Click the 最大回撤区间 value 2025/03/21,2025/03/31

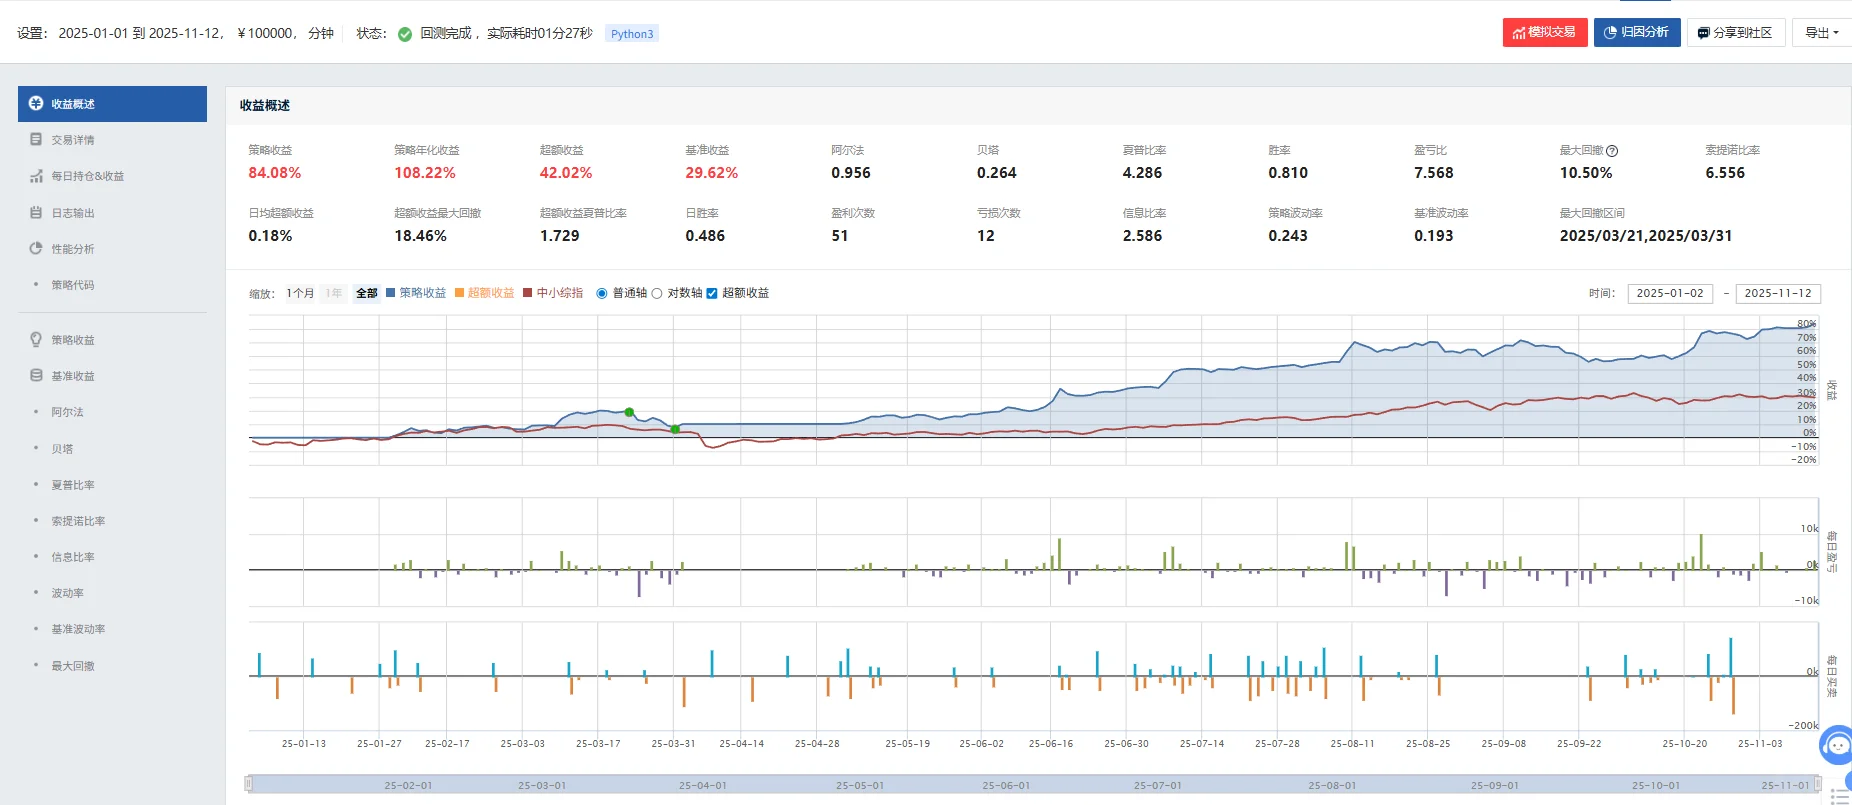[1646, 236]
